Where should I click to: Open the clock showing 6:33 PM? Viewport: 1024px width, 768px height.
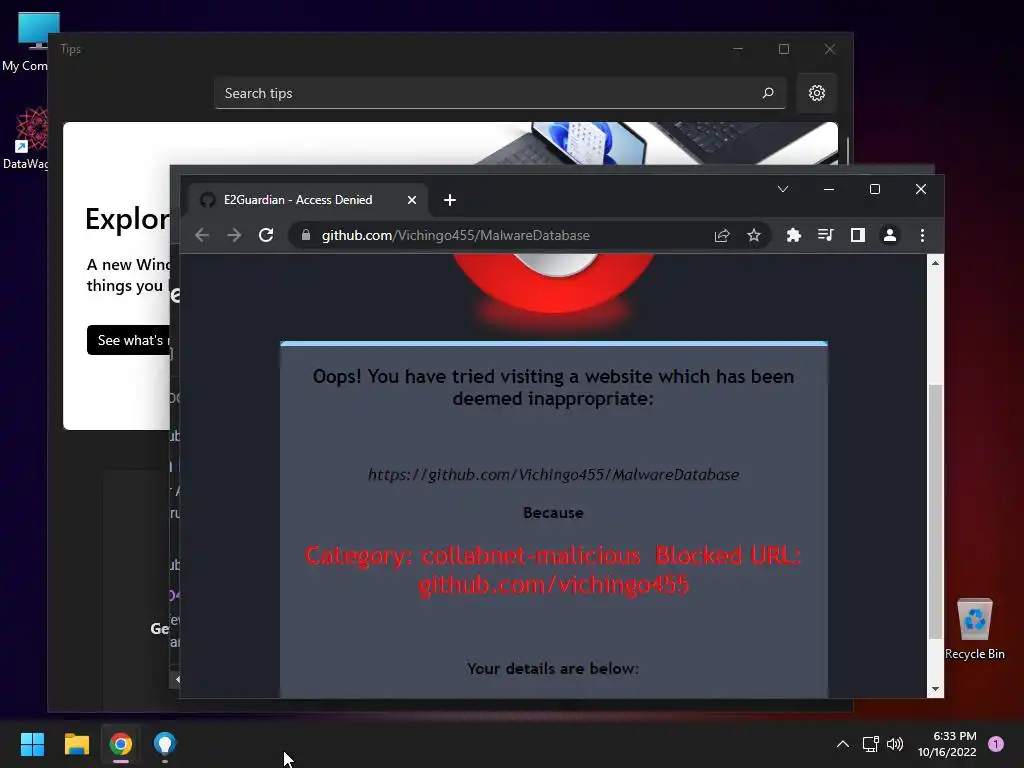pyautogui.click(x=947, y=744)
